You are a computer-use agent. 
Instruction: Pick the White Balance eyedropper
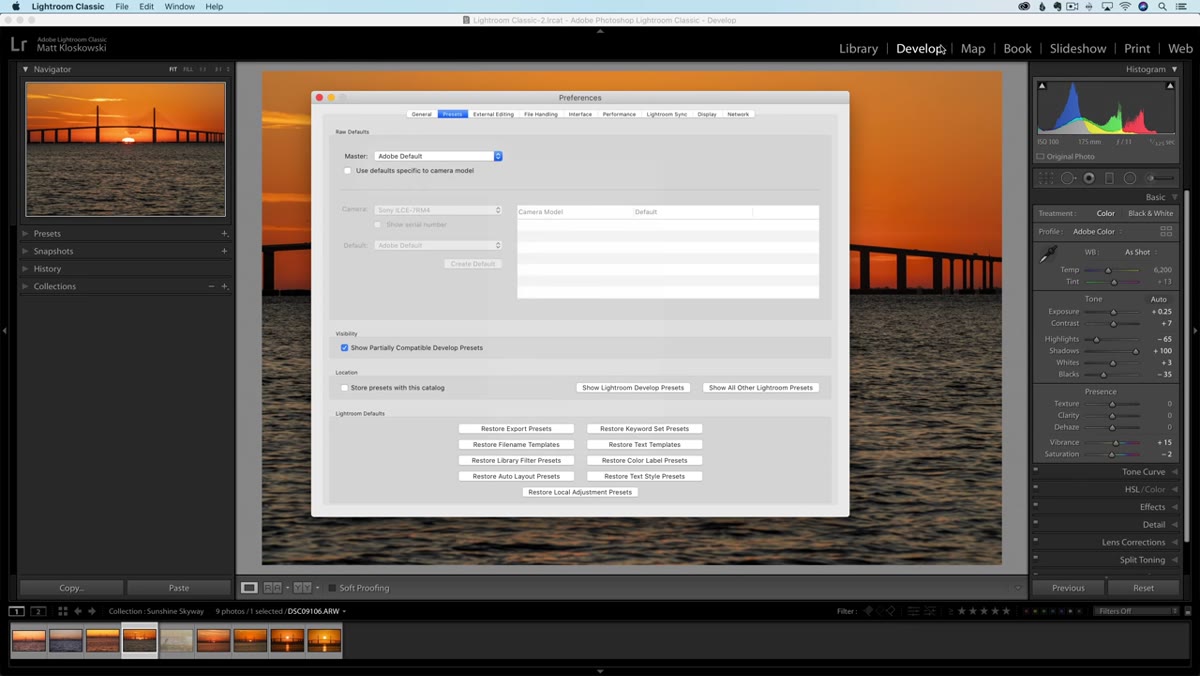tap(1048, 254)
